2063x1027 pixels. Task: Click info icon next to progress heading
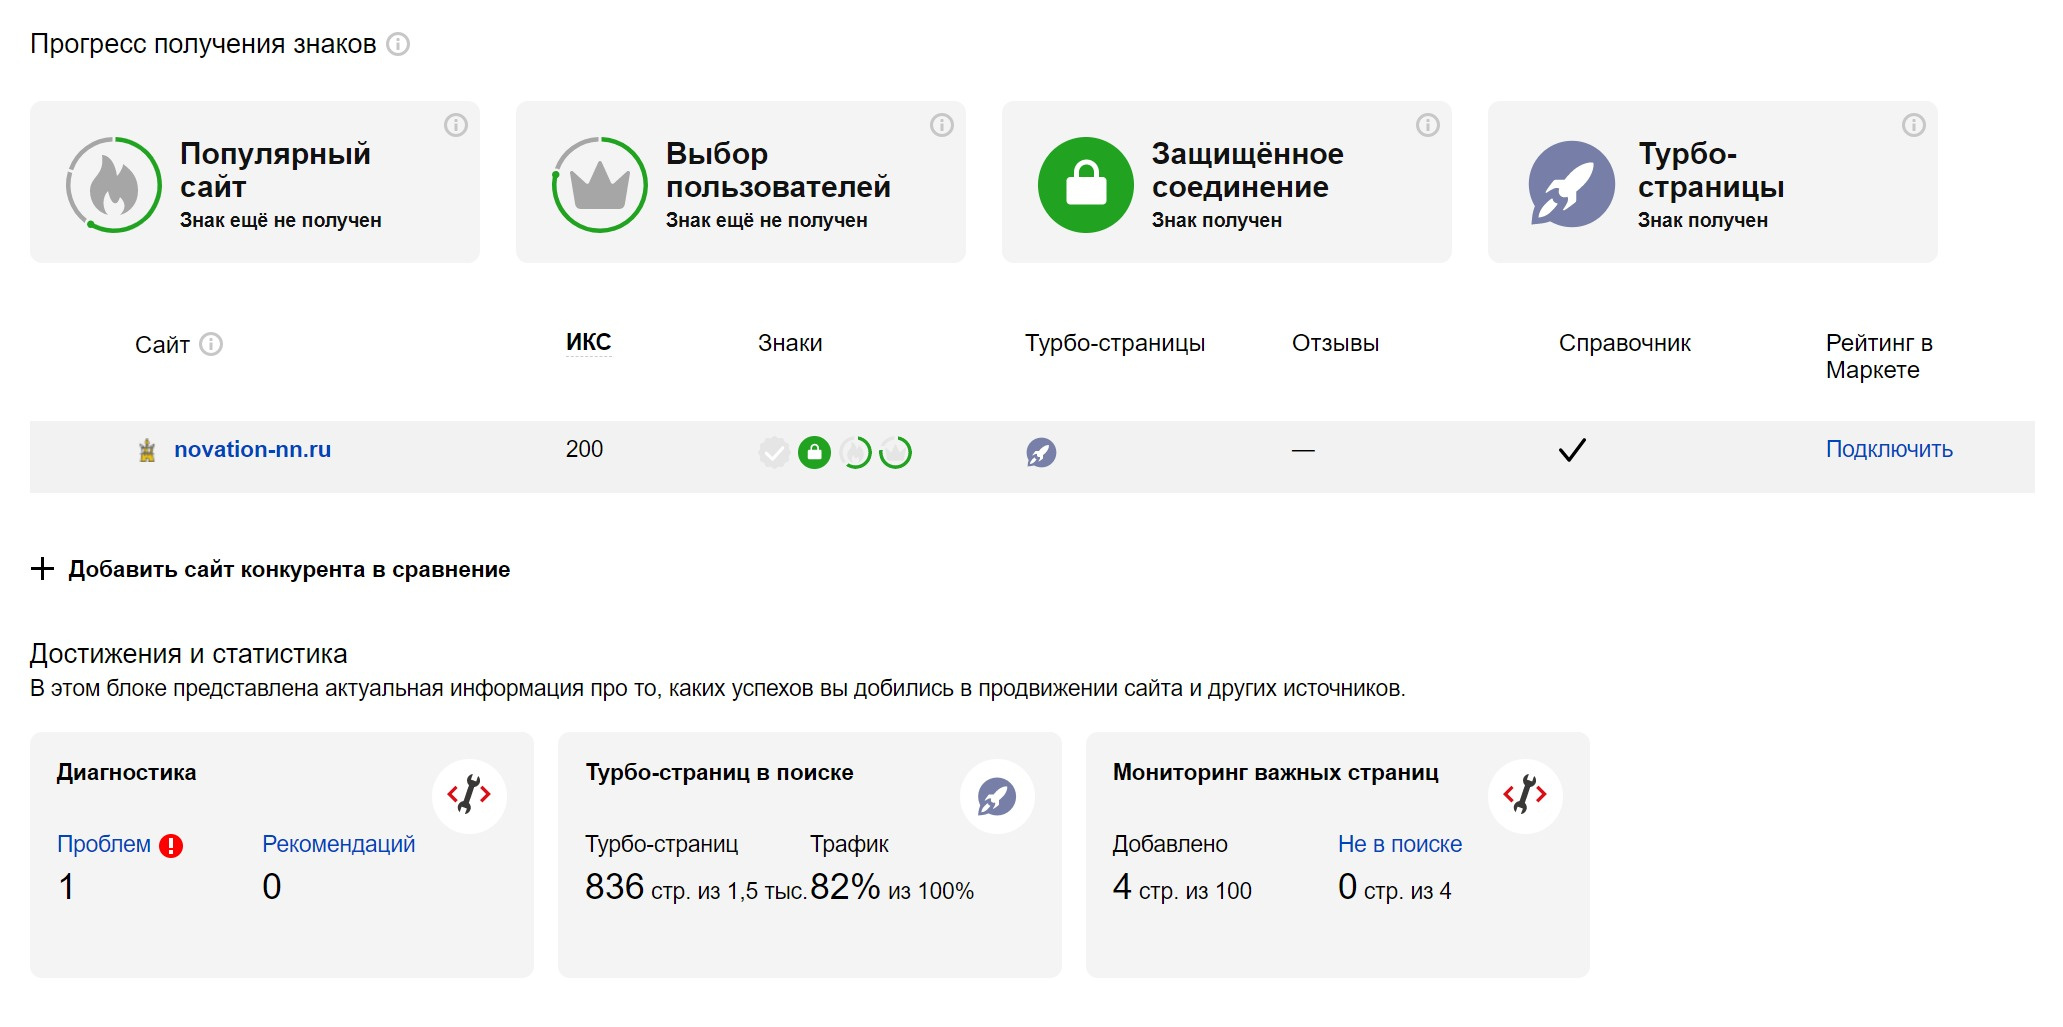point(398,44)
